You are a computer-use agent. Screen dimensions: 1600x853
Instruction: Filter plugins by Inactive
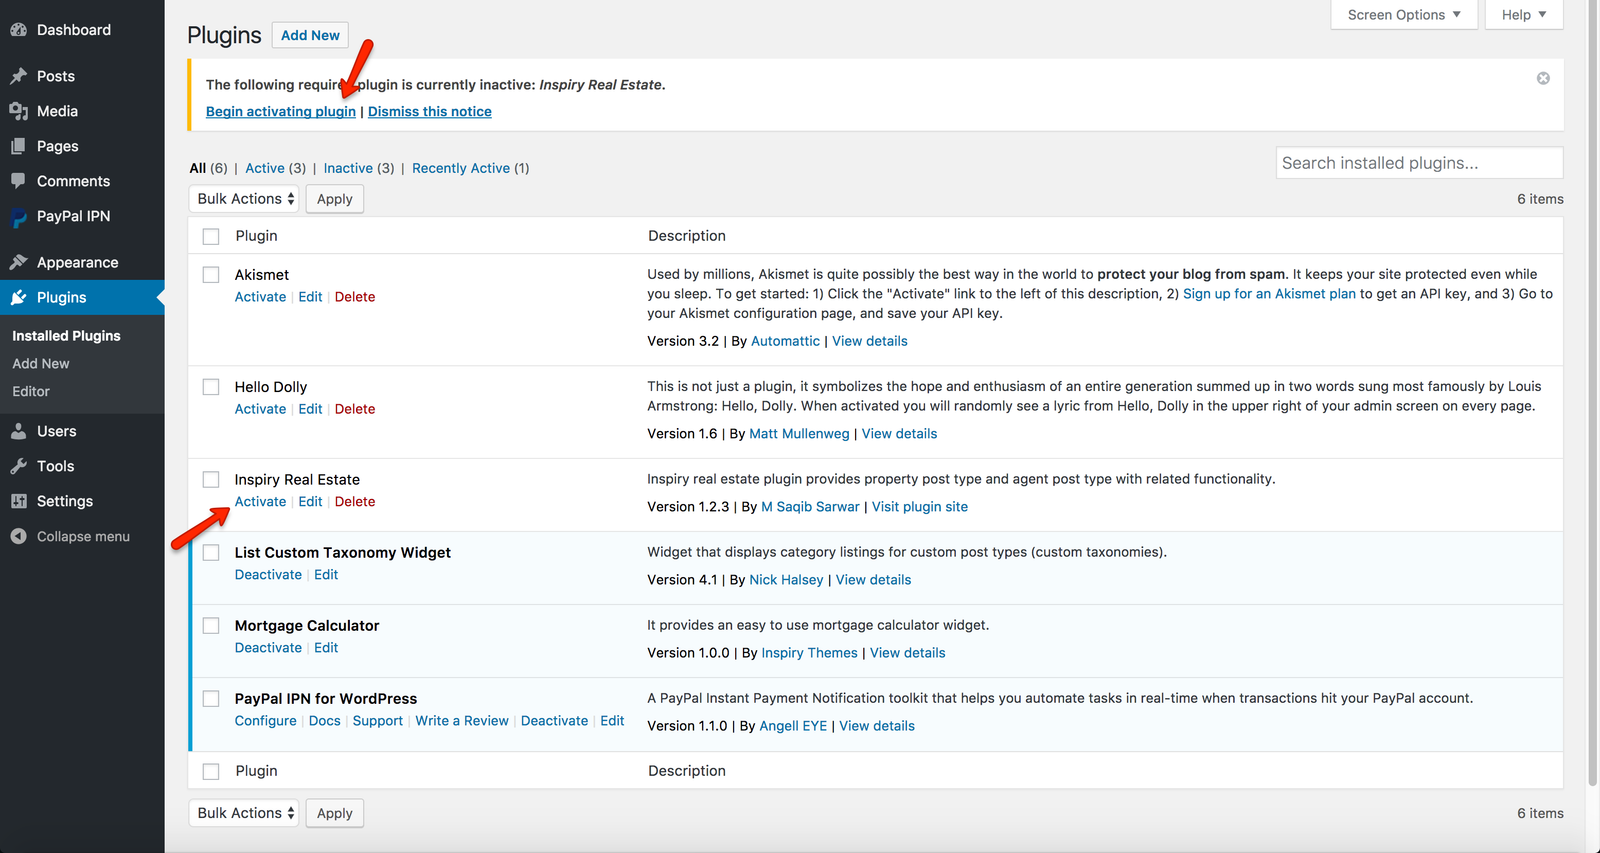(348, 168)
